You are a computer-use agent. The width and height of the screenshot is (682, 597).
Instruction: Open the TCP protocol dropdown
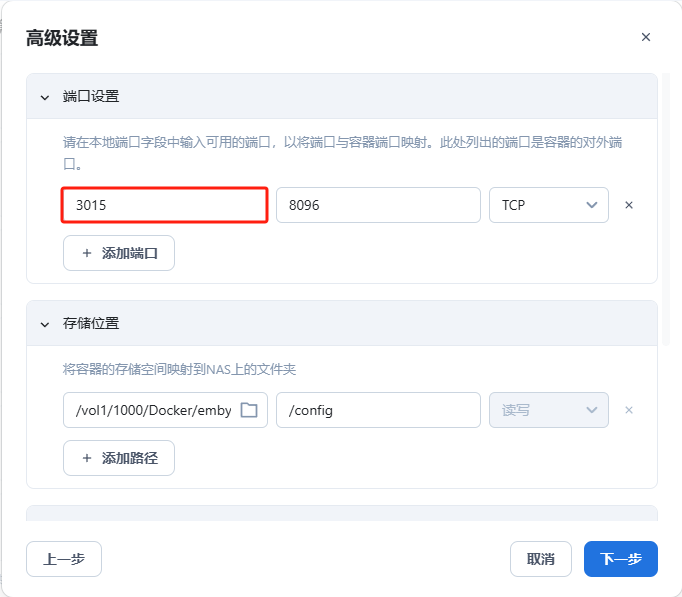pos(548,205)
